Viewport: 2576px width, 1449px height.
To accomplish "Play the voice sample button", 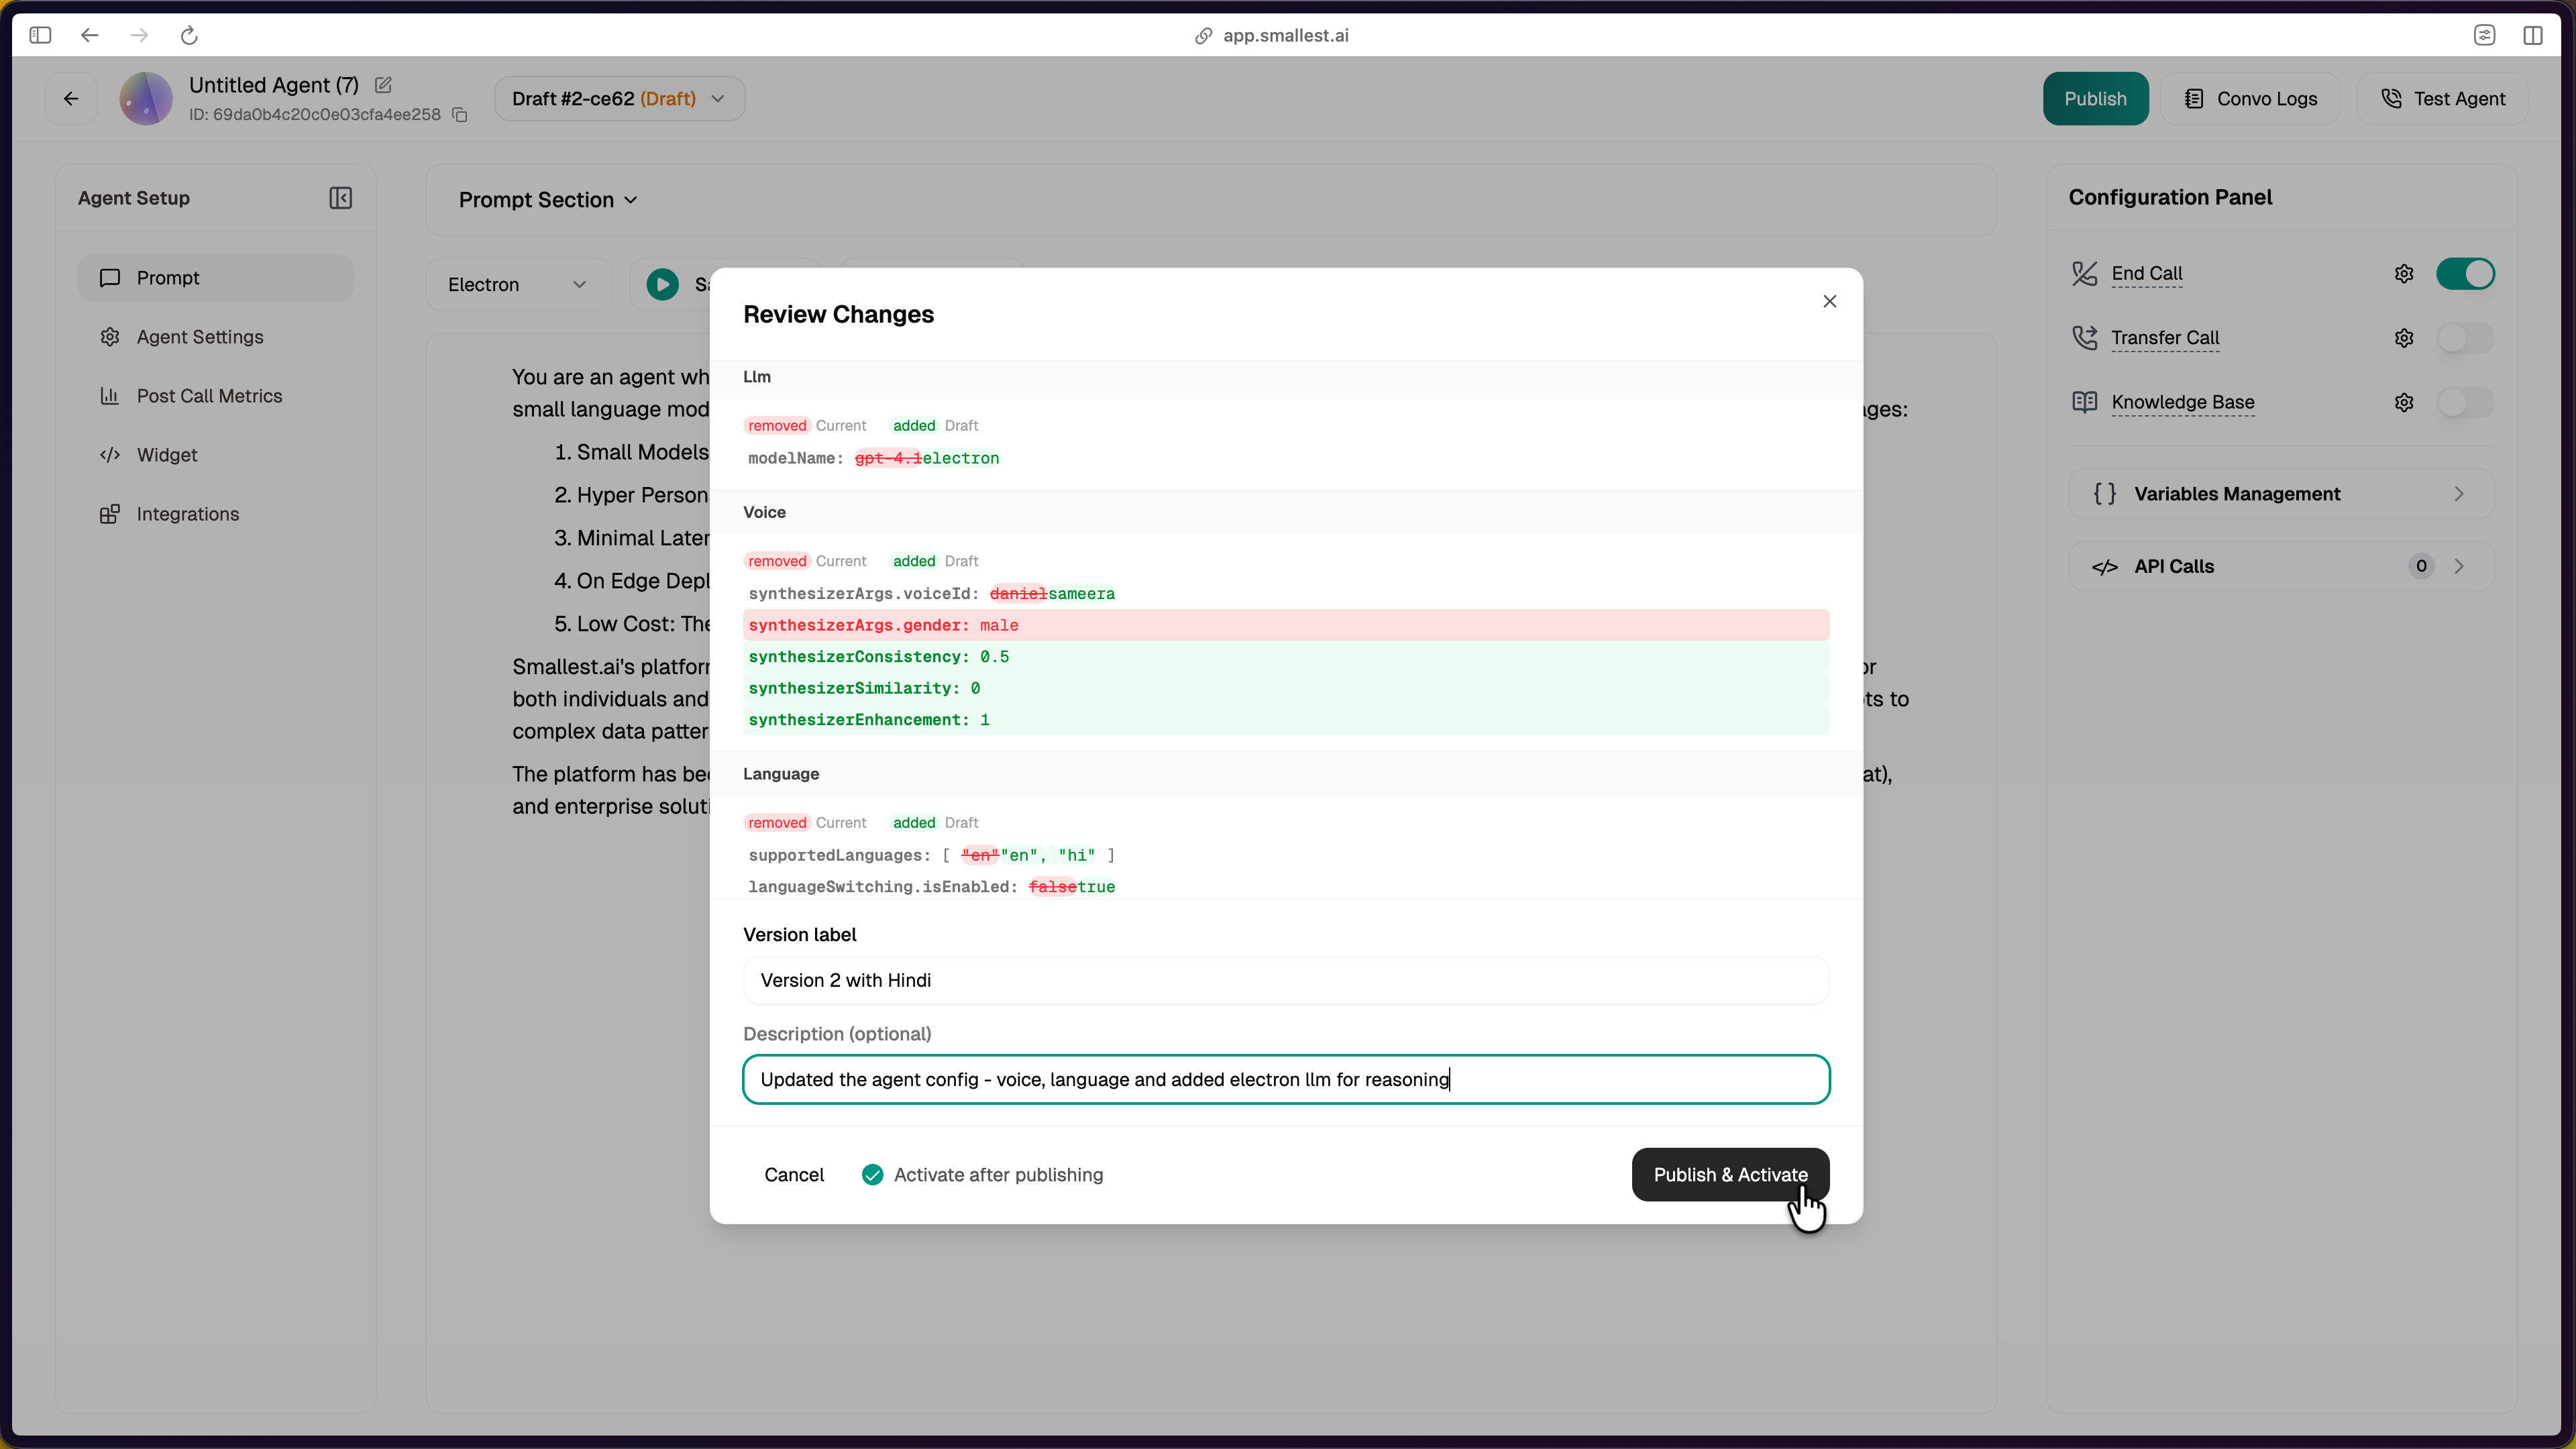I will tap(662, 285).
